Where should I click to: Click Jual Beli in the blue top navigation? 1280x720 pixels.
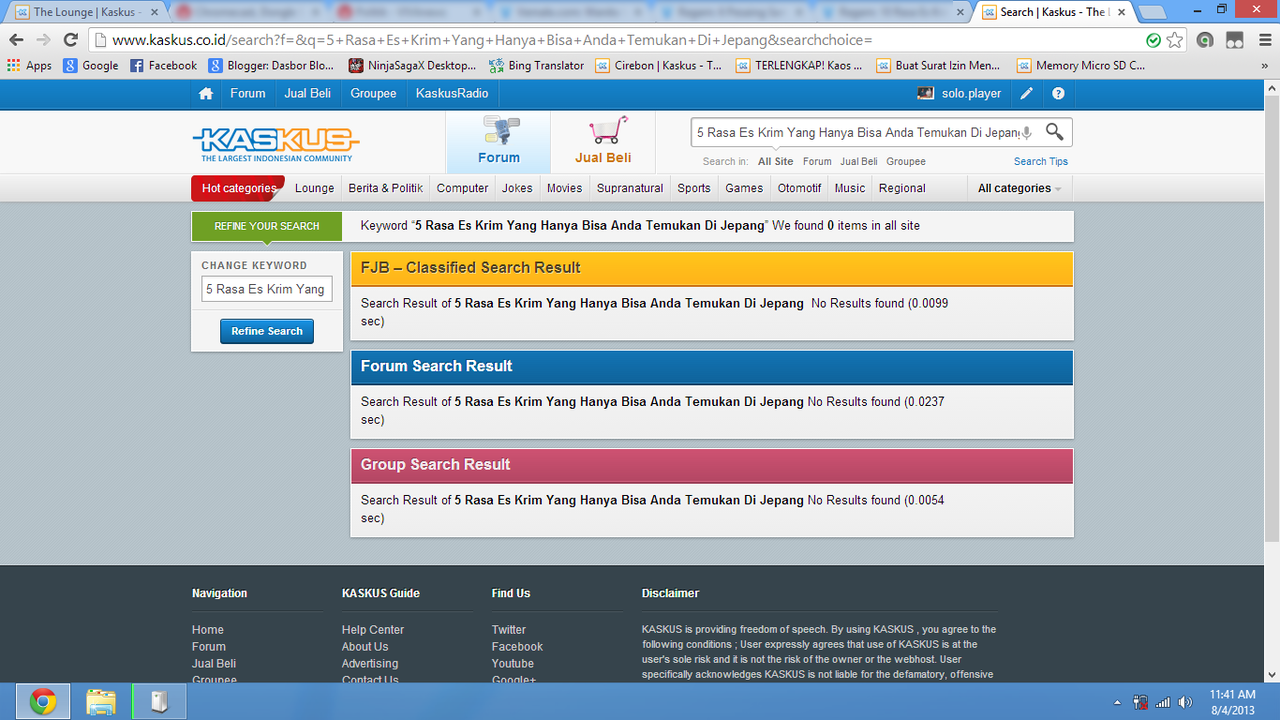pos(307,93)
